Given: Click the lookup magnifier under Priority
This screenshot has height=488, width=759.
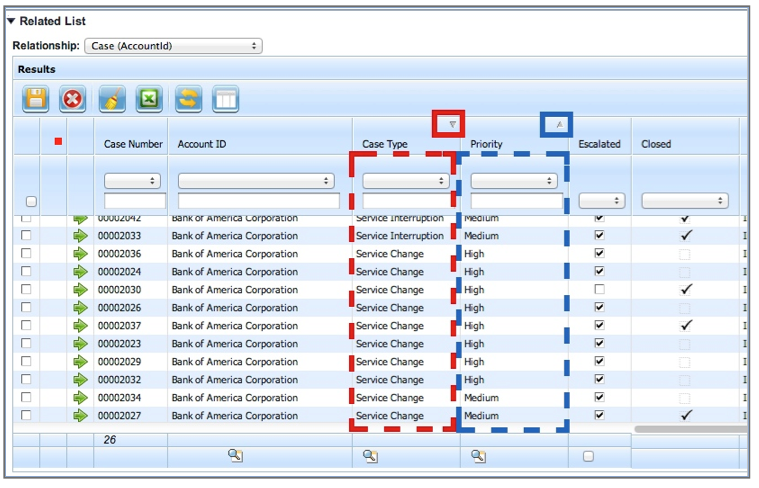Looking at the screenshot, I should [x=478, y=456].
